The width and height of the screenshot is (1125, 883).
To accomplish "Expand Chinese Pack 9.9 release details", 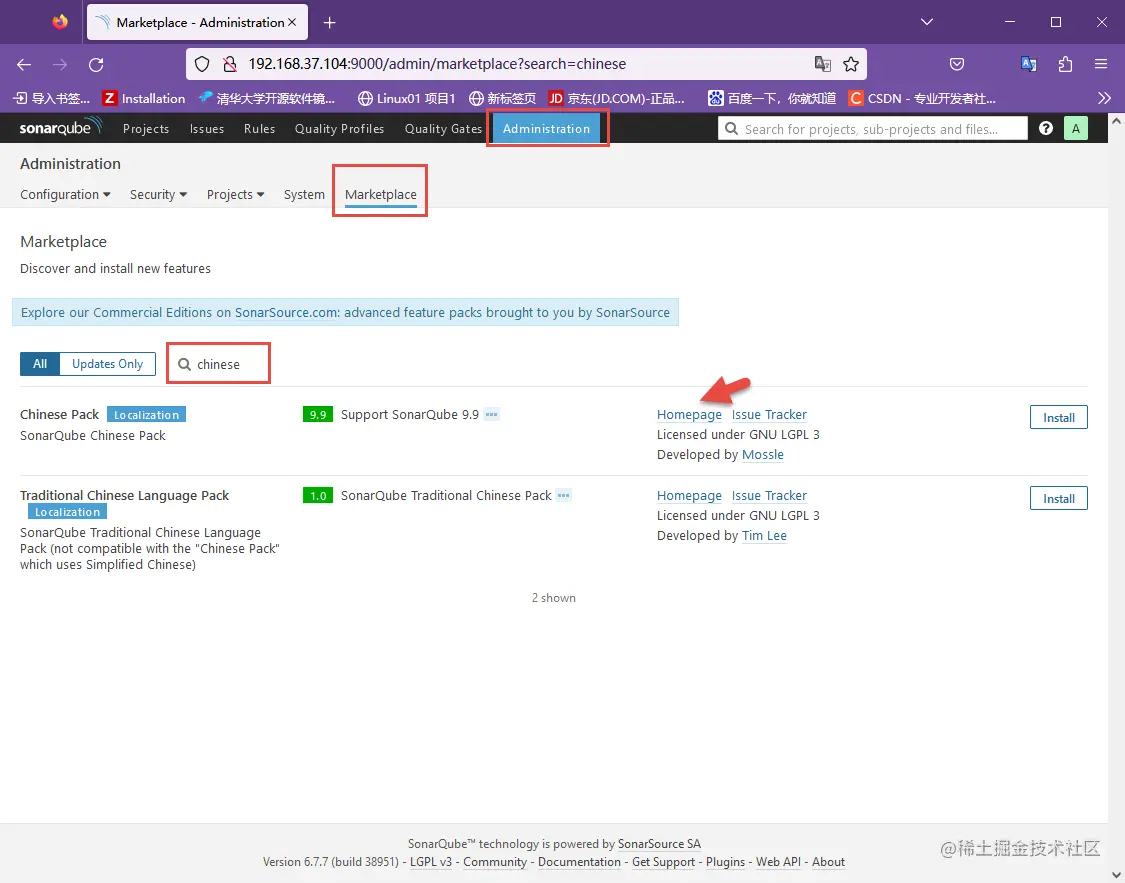I will [x=491, y=415].
